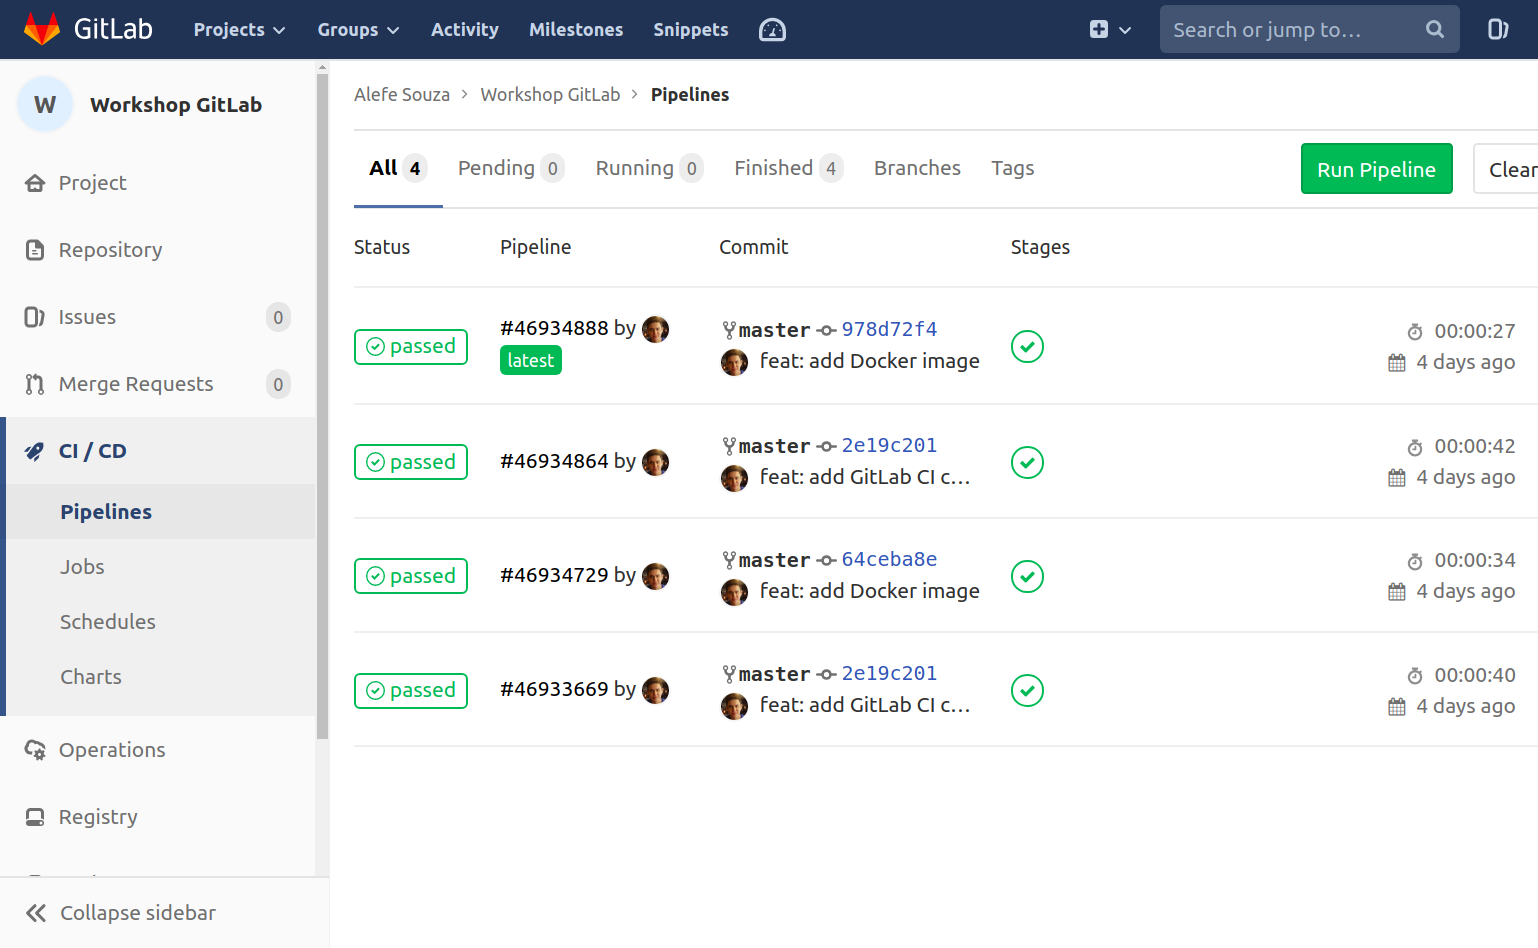Screen dimensions: 1538x948
Task: Click the Search or jump to field
Action: tap(1309, 29)
